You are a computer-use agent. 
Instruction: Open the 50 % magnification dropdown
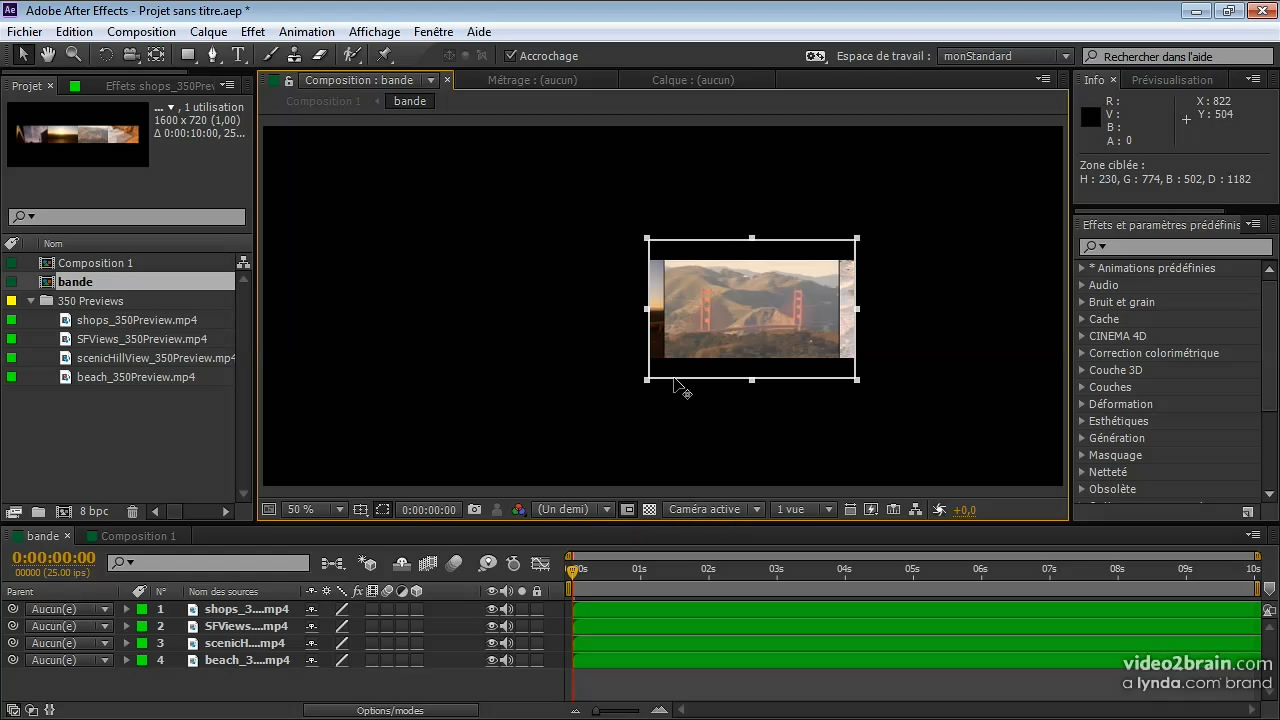[315, 509]
